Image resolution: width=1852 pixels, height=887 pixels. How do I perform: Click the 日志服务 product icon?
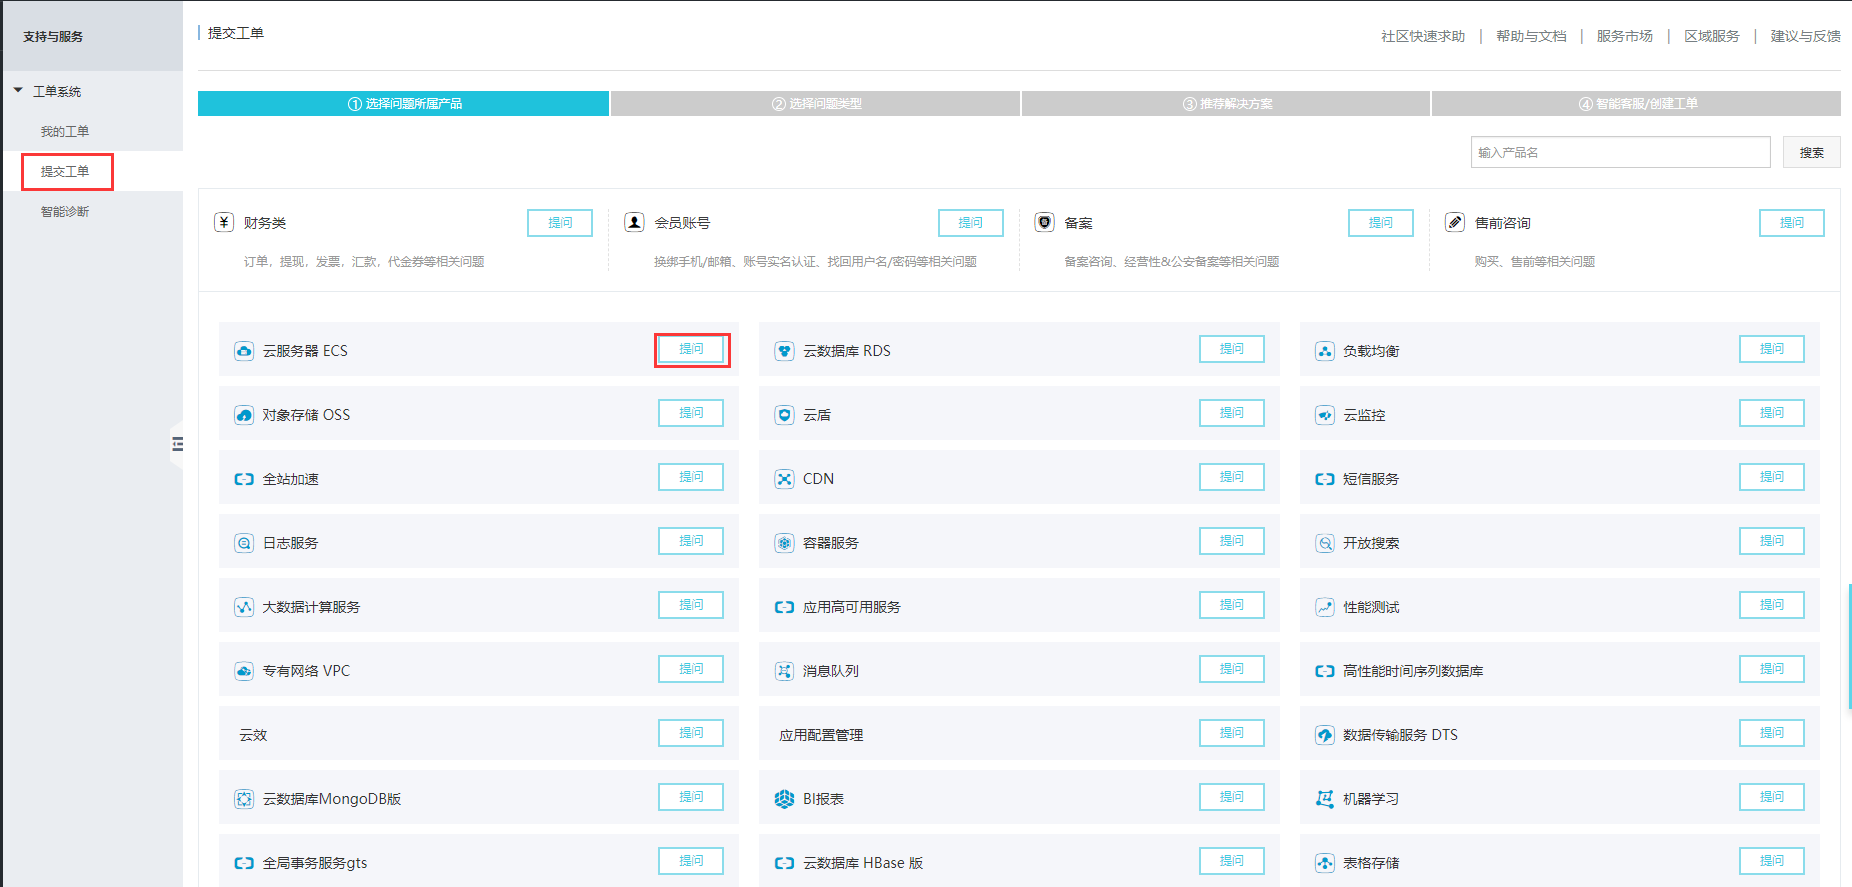coord(244,543)
